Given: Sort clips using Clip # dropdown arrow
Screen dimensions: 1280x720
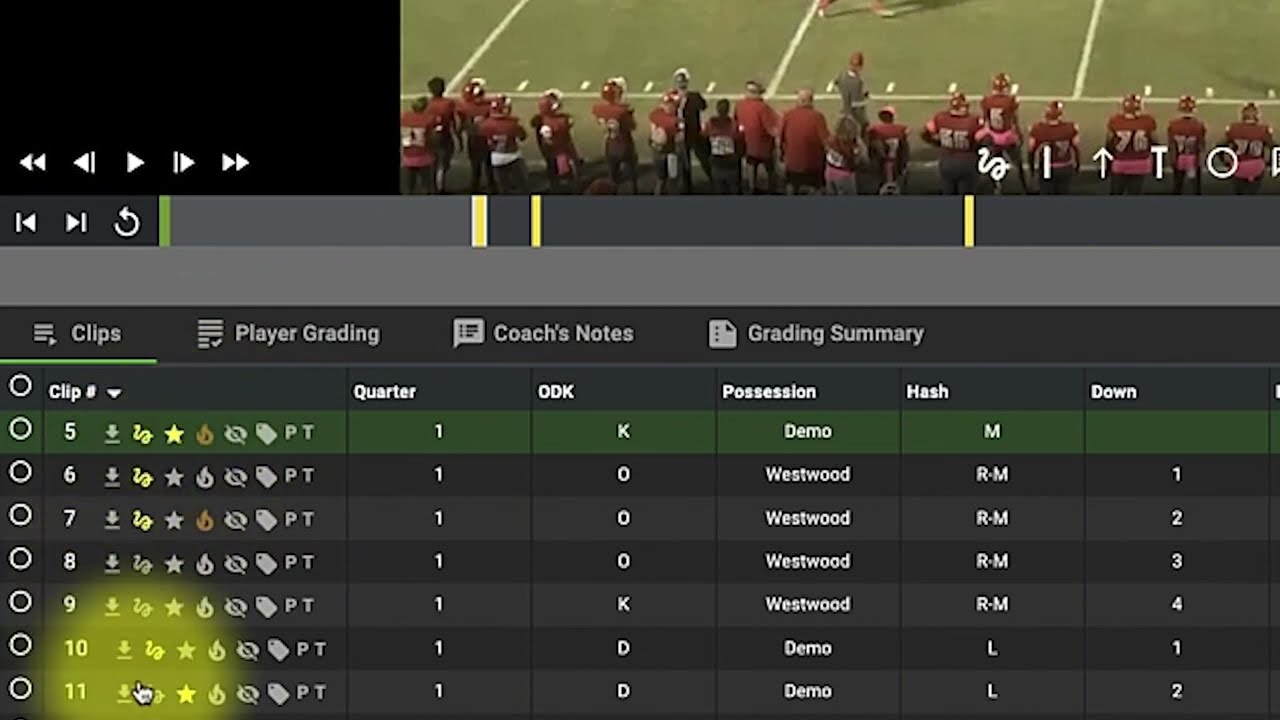Looking at the screenshot, I should pos(114,393).
